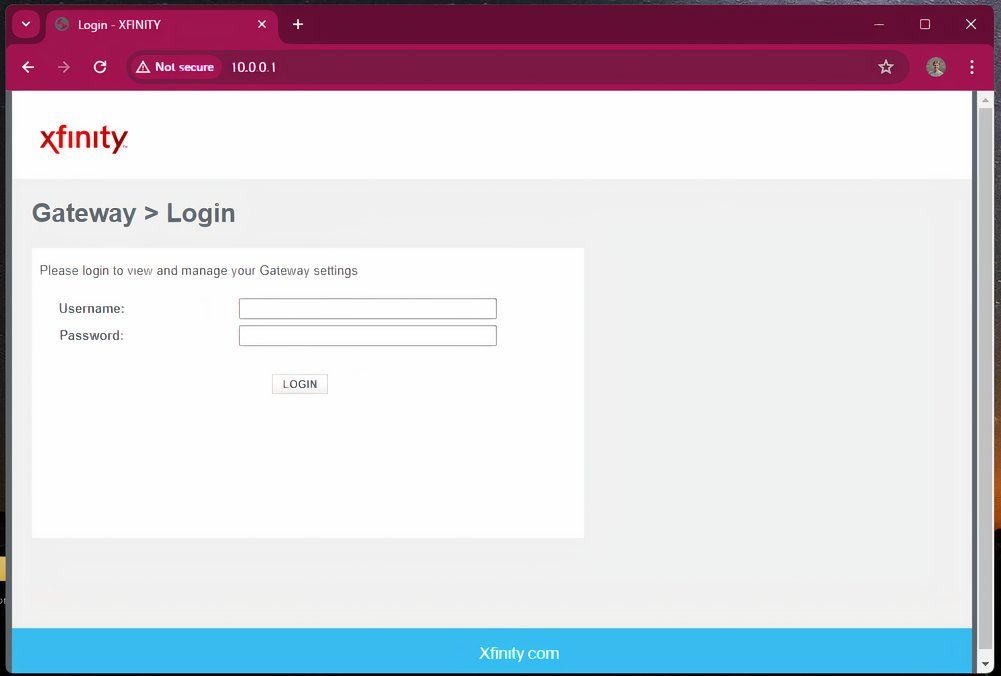1001x676 pixels.
Task: Close the Chrome window
Action: click(971, 24)
